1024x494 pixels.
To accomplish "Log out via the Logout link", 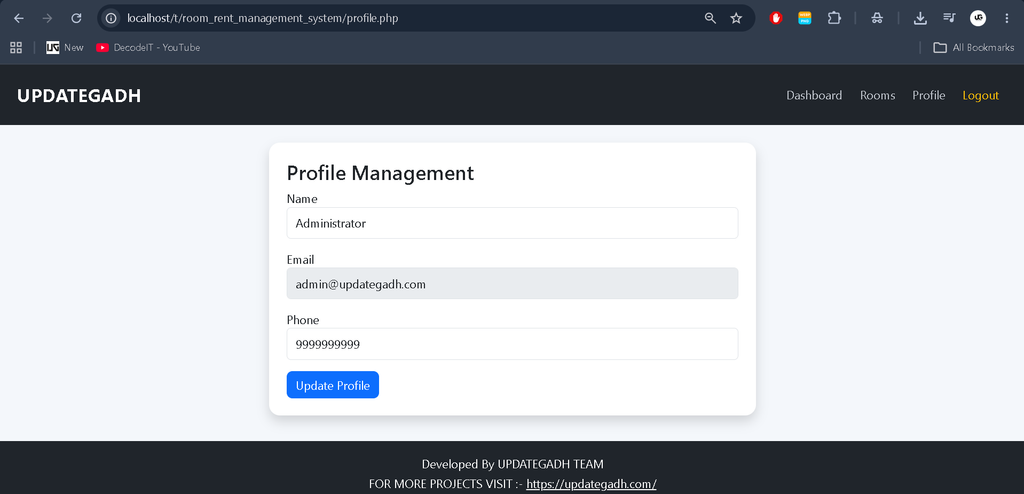I will pos(980,95).
